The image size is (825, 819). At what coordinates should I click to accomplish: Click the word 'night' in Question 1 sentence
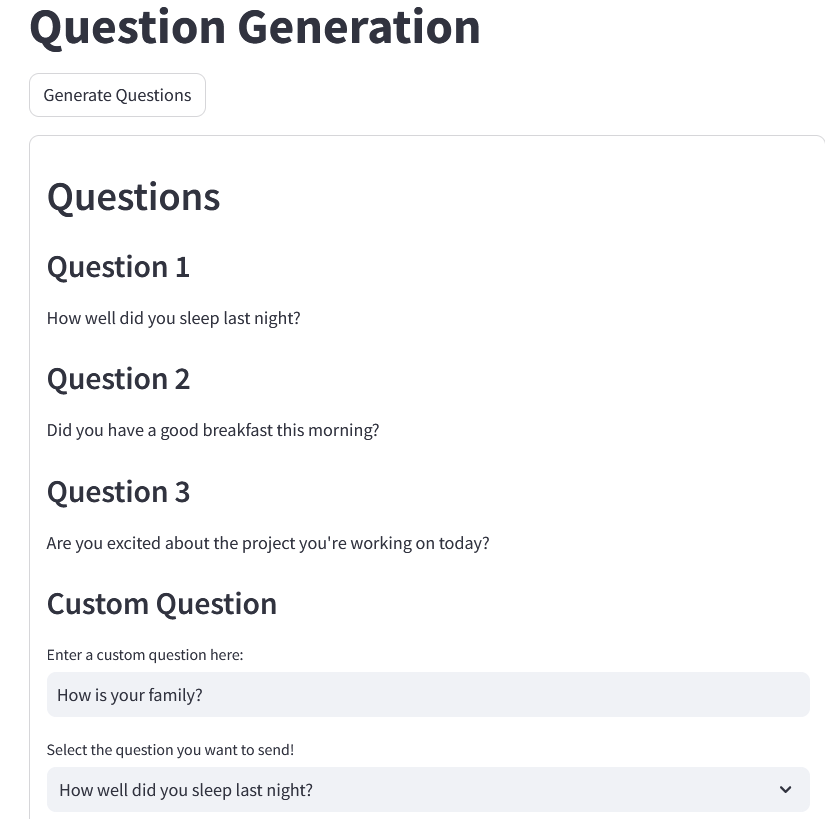(274, 318)
